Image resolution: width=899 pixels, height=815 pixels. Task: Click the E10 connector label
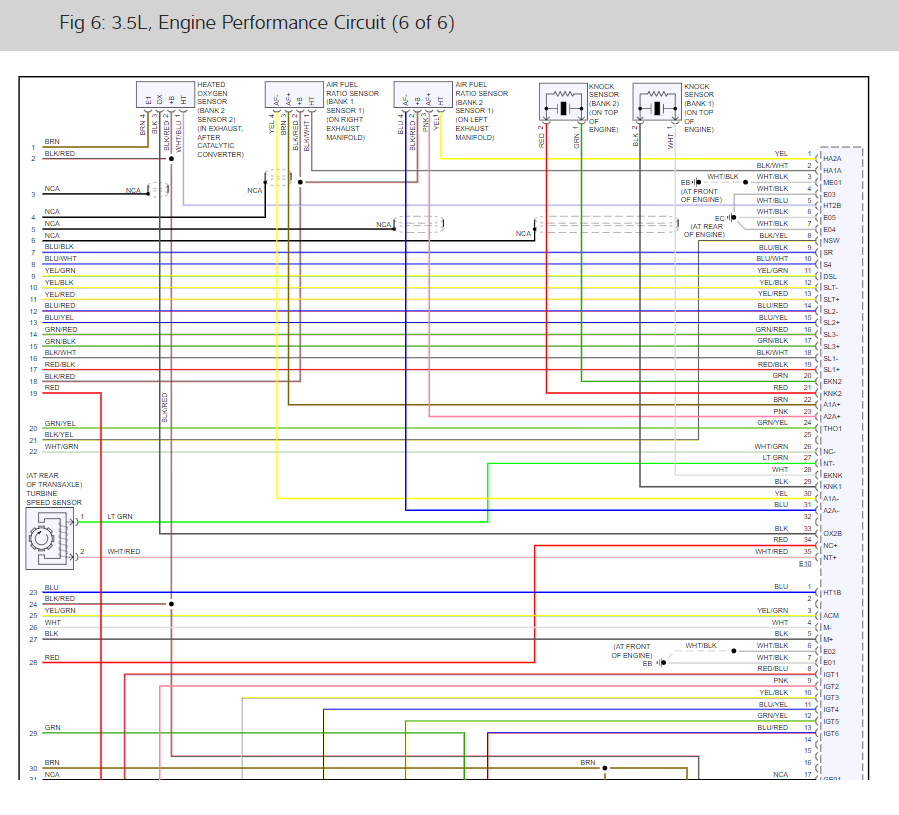pyautogui.click(x=805, y=564)
